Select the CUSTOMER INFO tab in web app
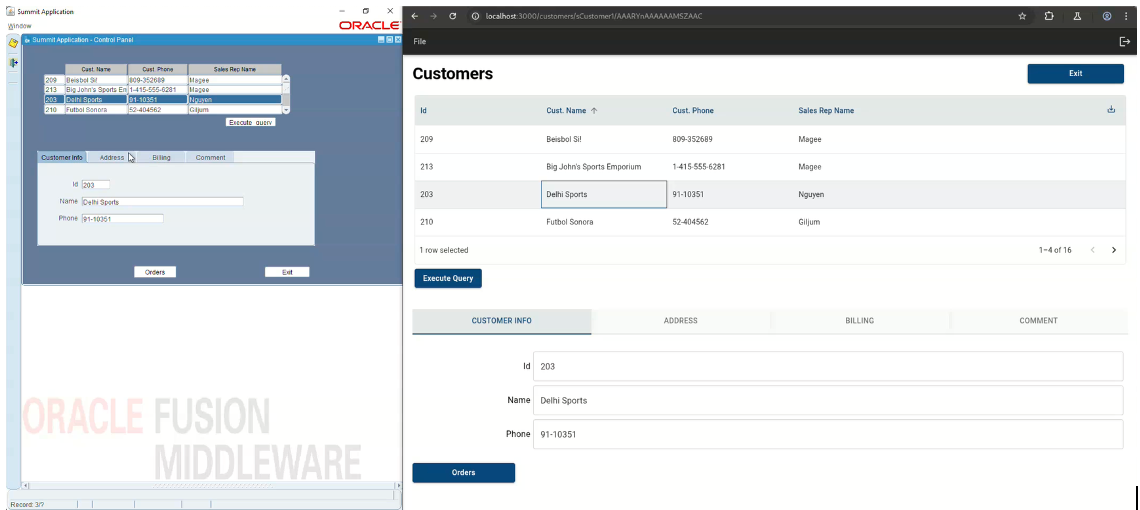 tap(502, 321)
